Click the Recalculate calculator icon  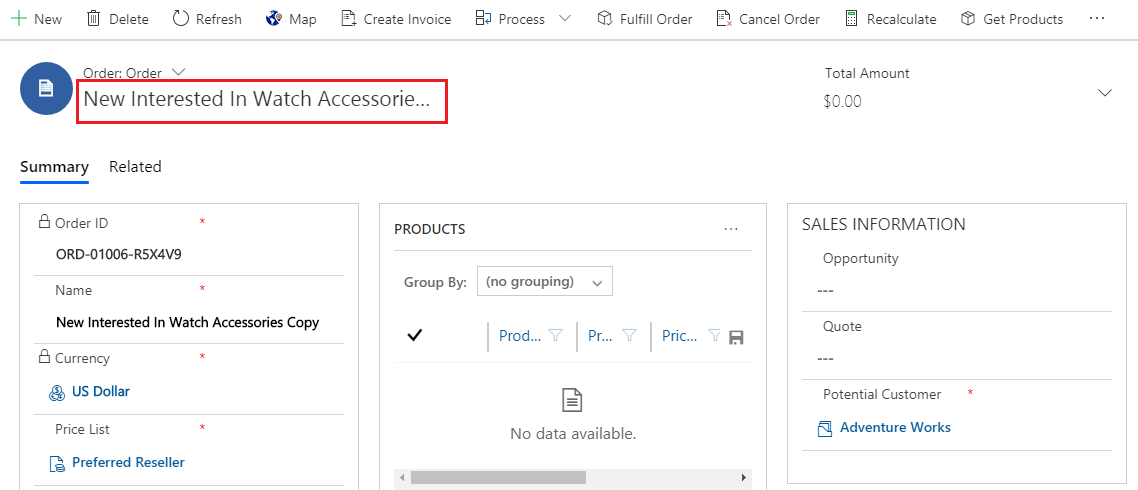pos(852,19)
